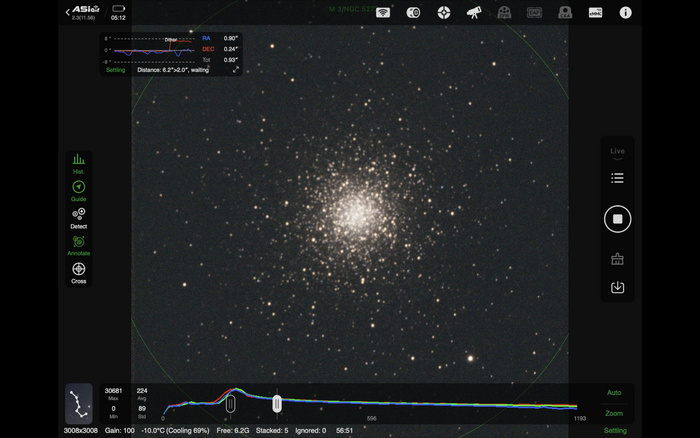Viewport: 700px width, 438px height.
Task: Click the Std value 89
Action: pos(142,409)
